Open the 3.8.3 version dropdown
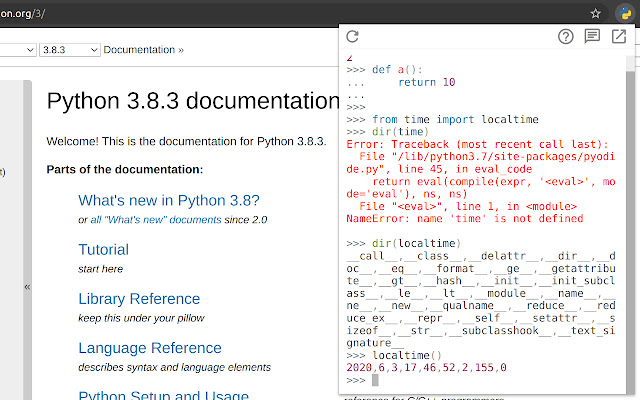640x400 pixels. click(x=70, y=49)
